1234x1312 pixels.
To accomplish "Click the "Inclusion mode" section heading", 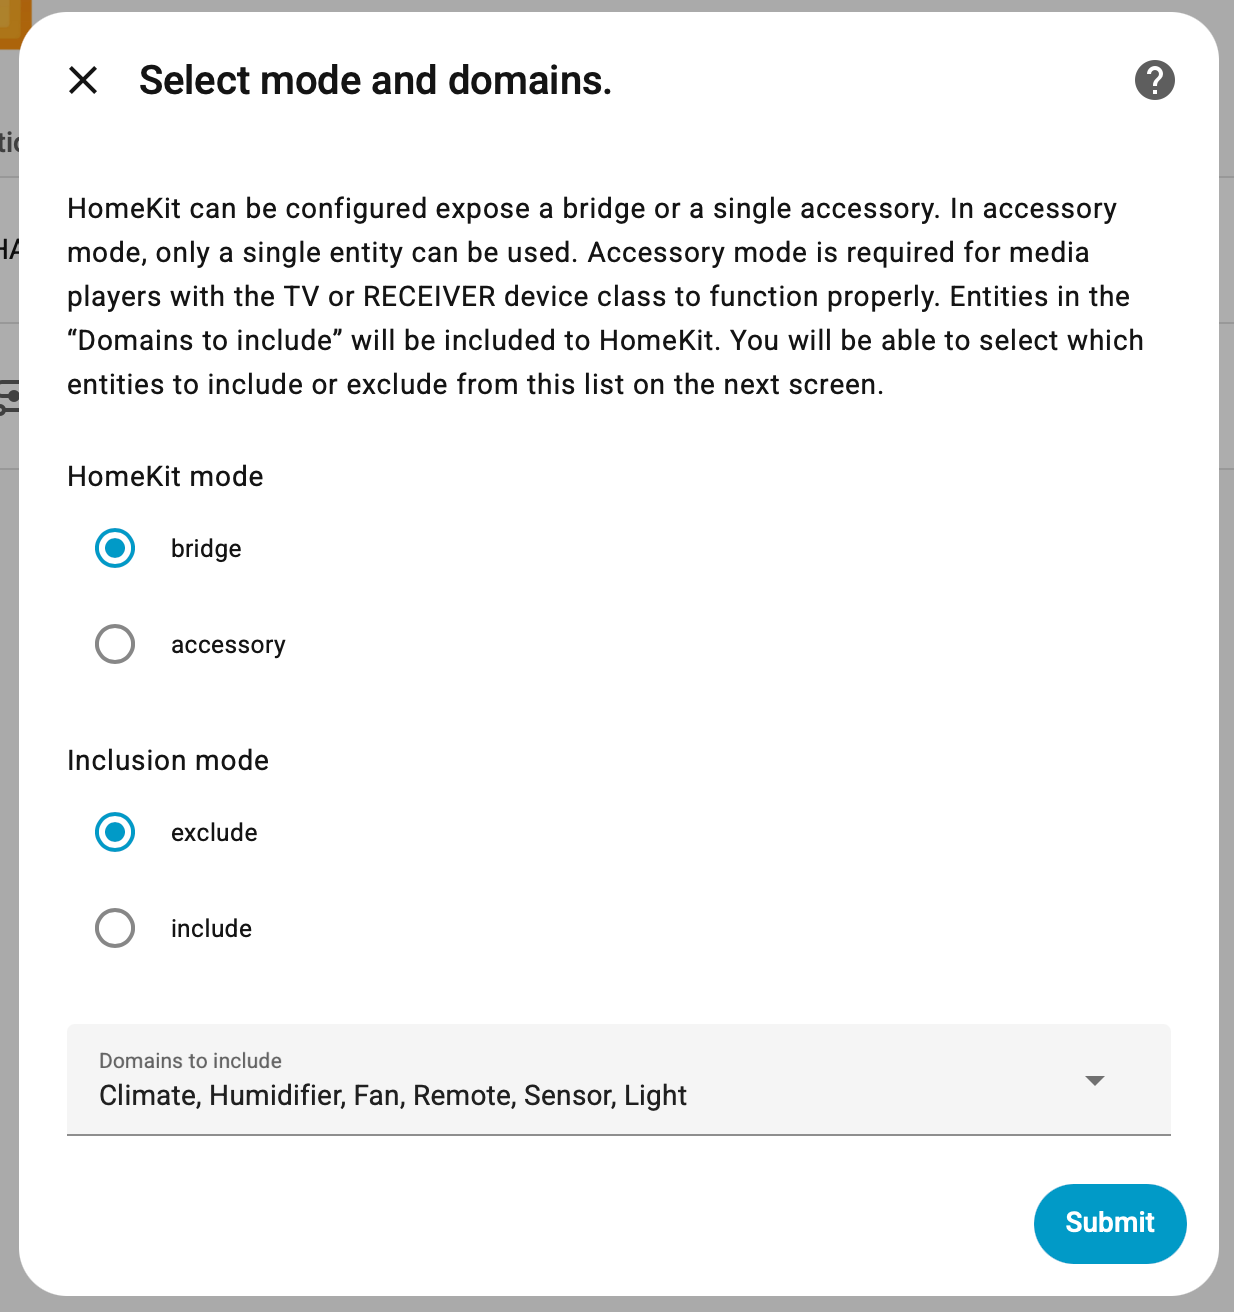I will coord(168,760).
